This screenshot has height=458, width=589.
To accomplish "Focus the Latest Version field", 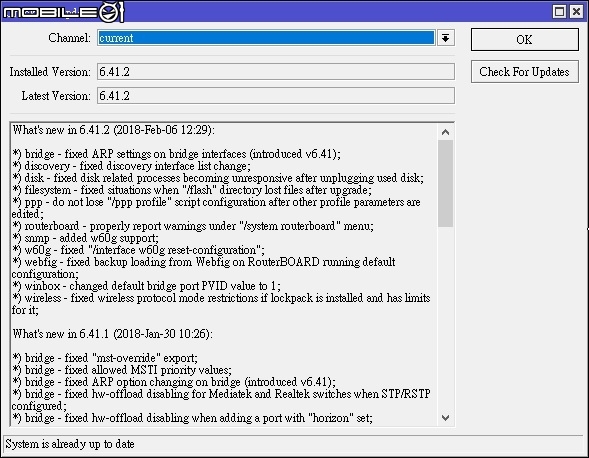I will click(275, 96).
